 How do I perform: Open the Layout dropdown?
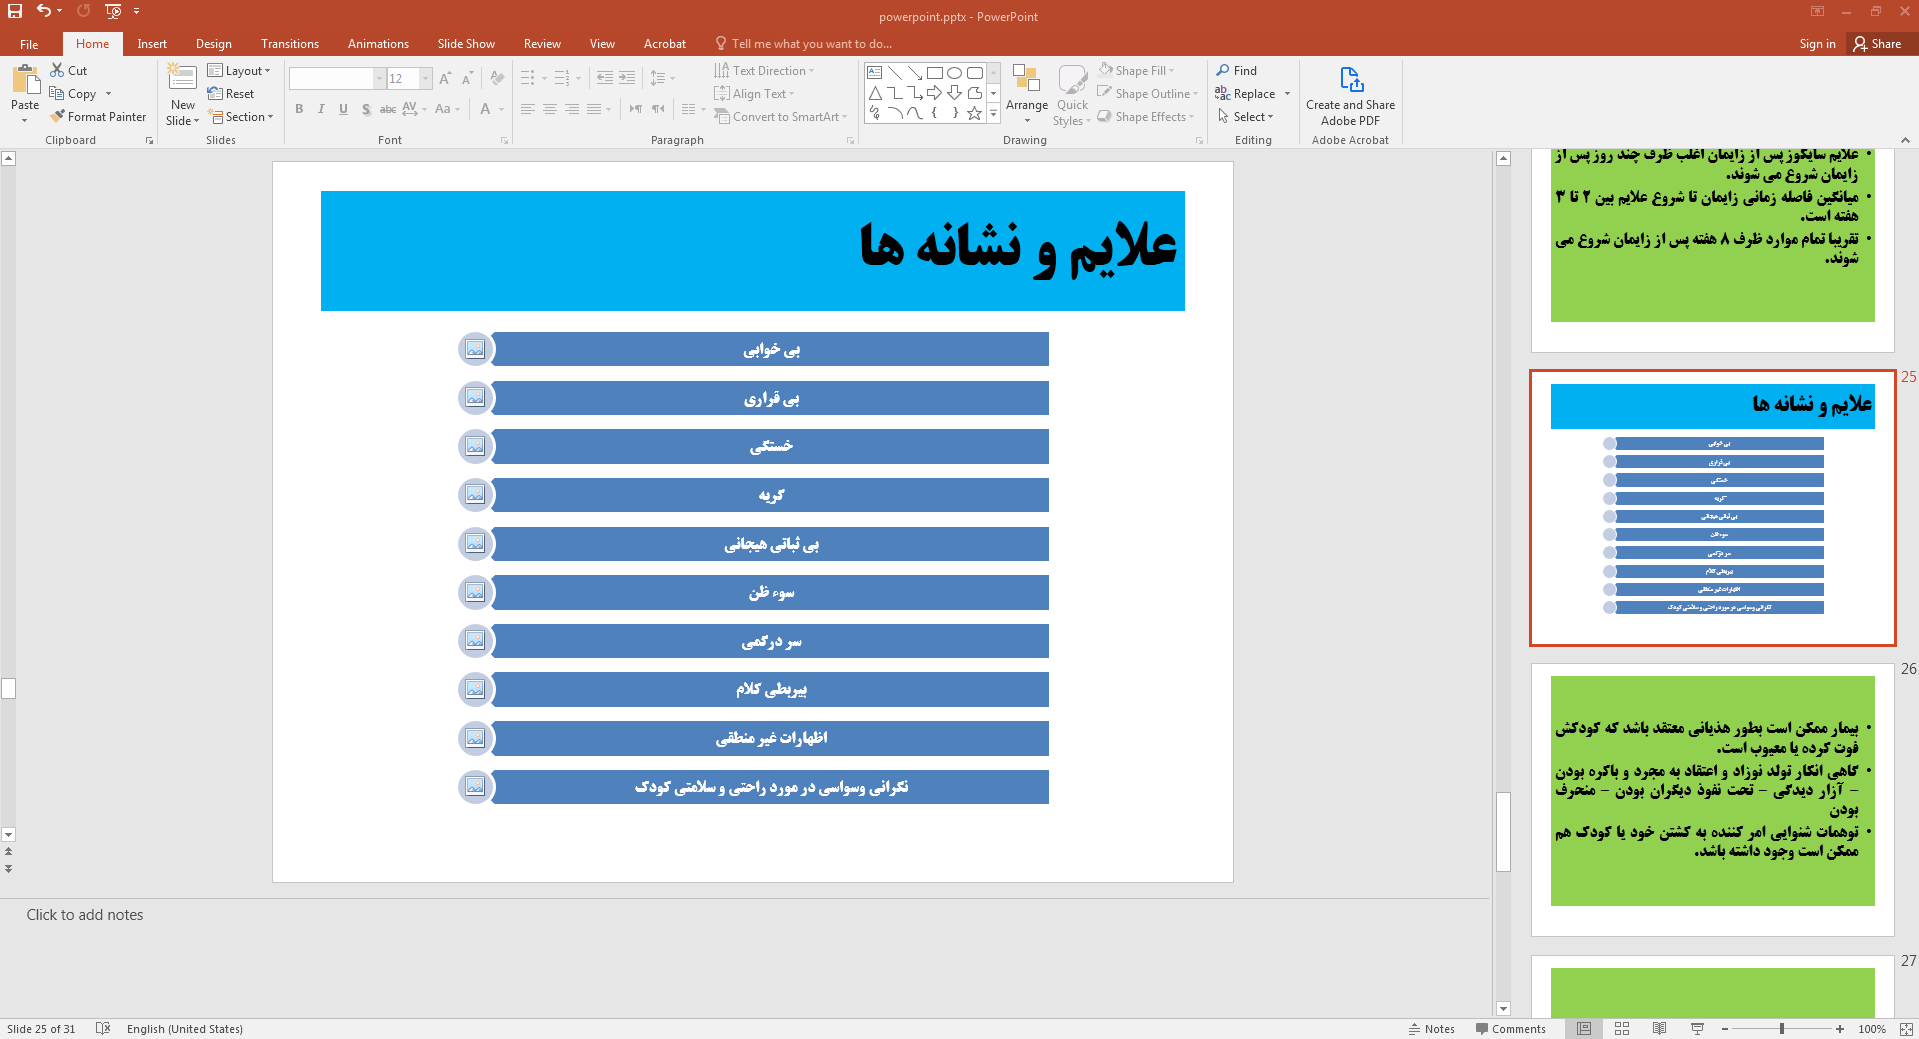pos(239,71)
